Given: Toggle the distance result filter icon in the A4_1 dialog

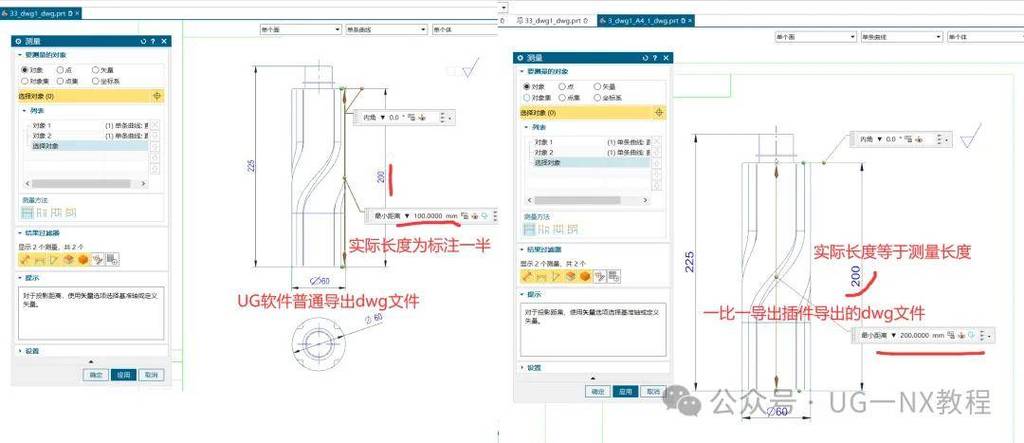Looking at the screenshot, I should (528, 276).
